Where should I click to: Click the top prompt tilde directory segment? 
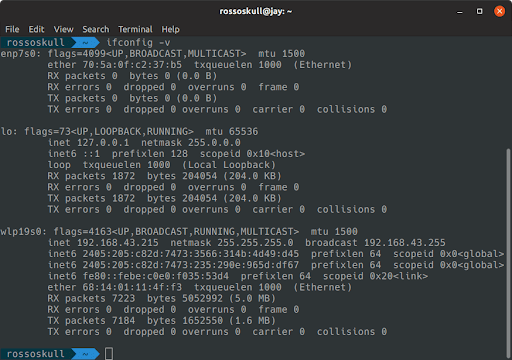tap(85, 43)
